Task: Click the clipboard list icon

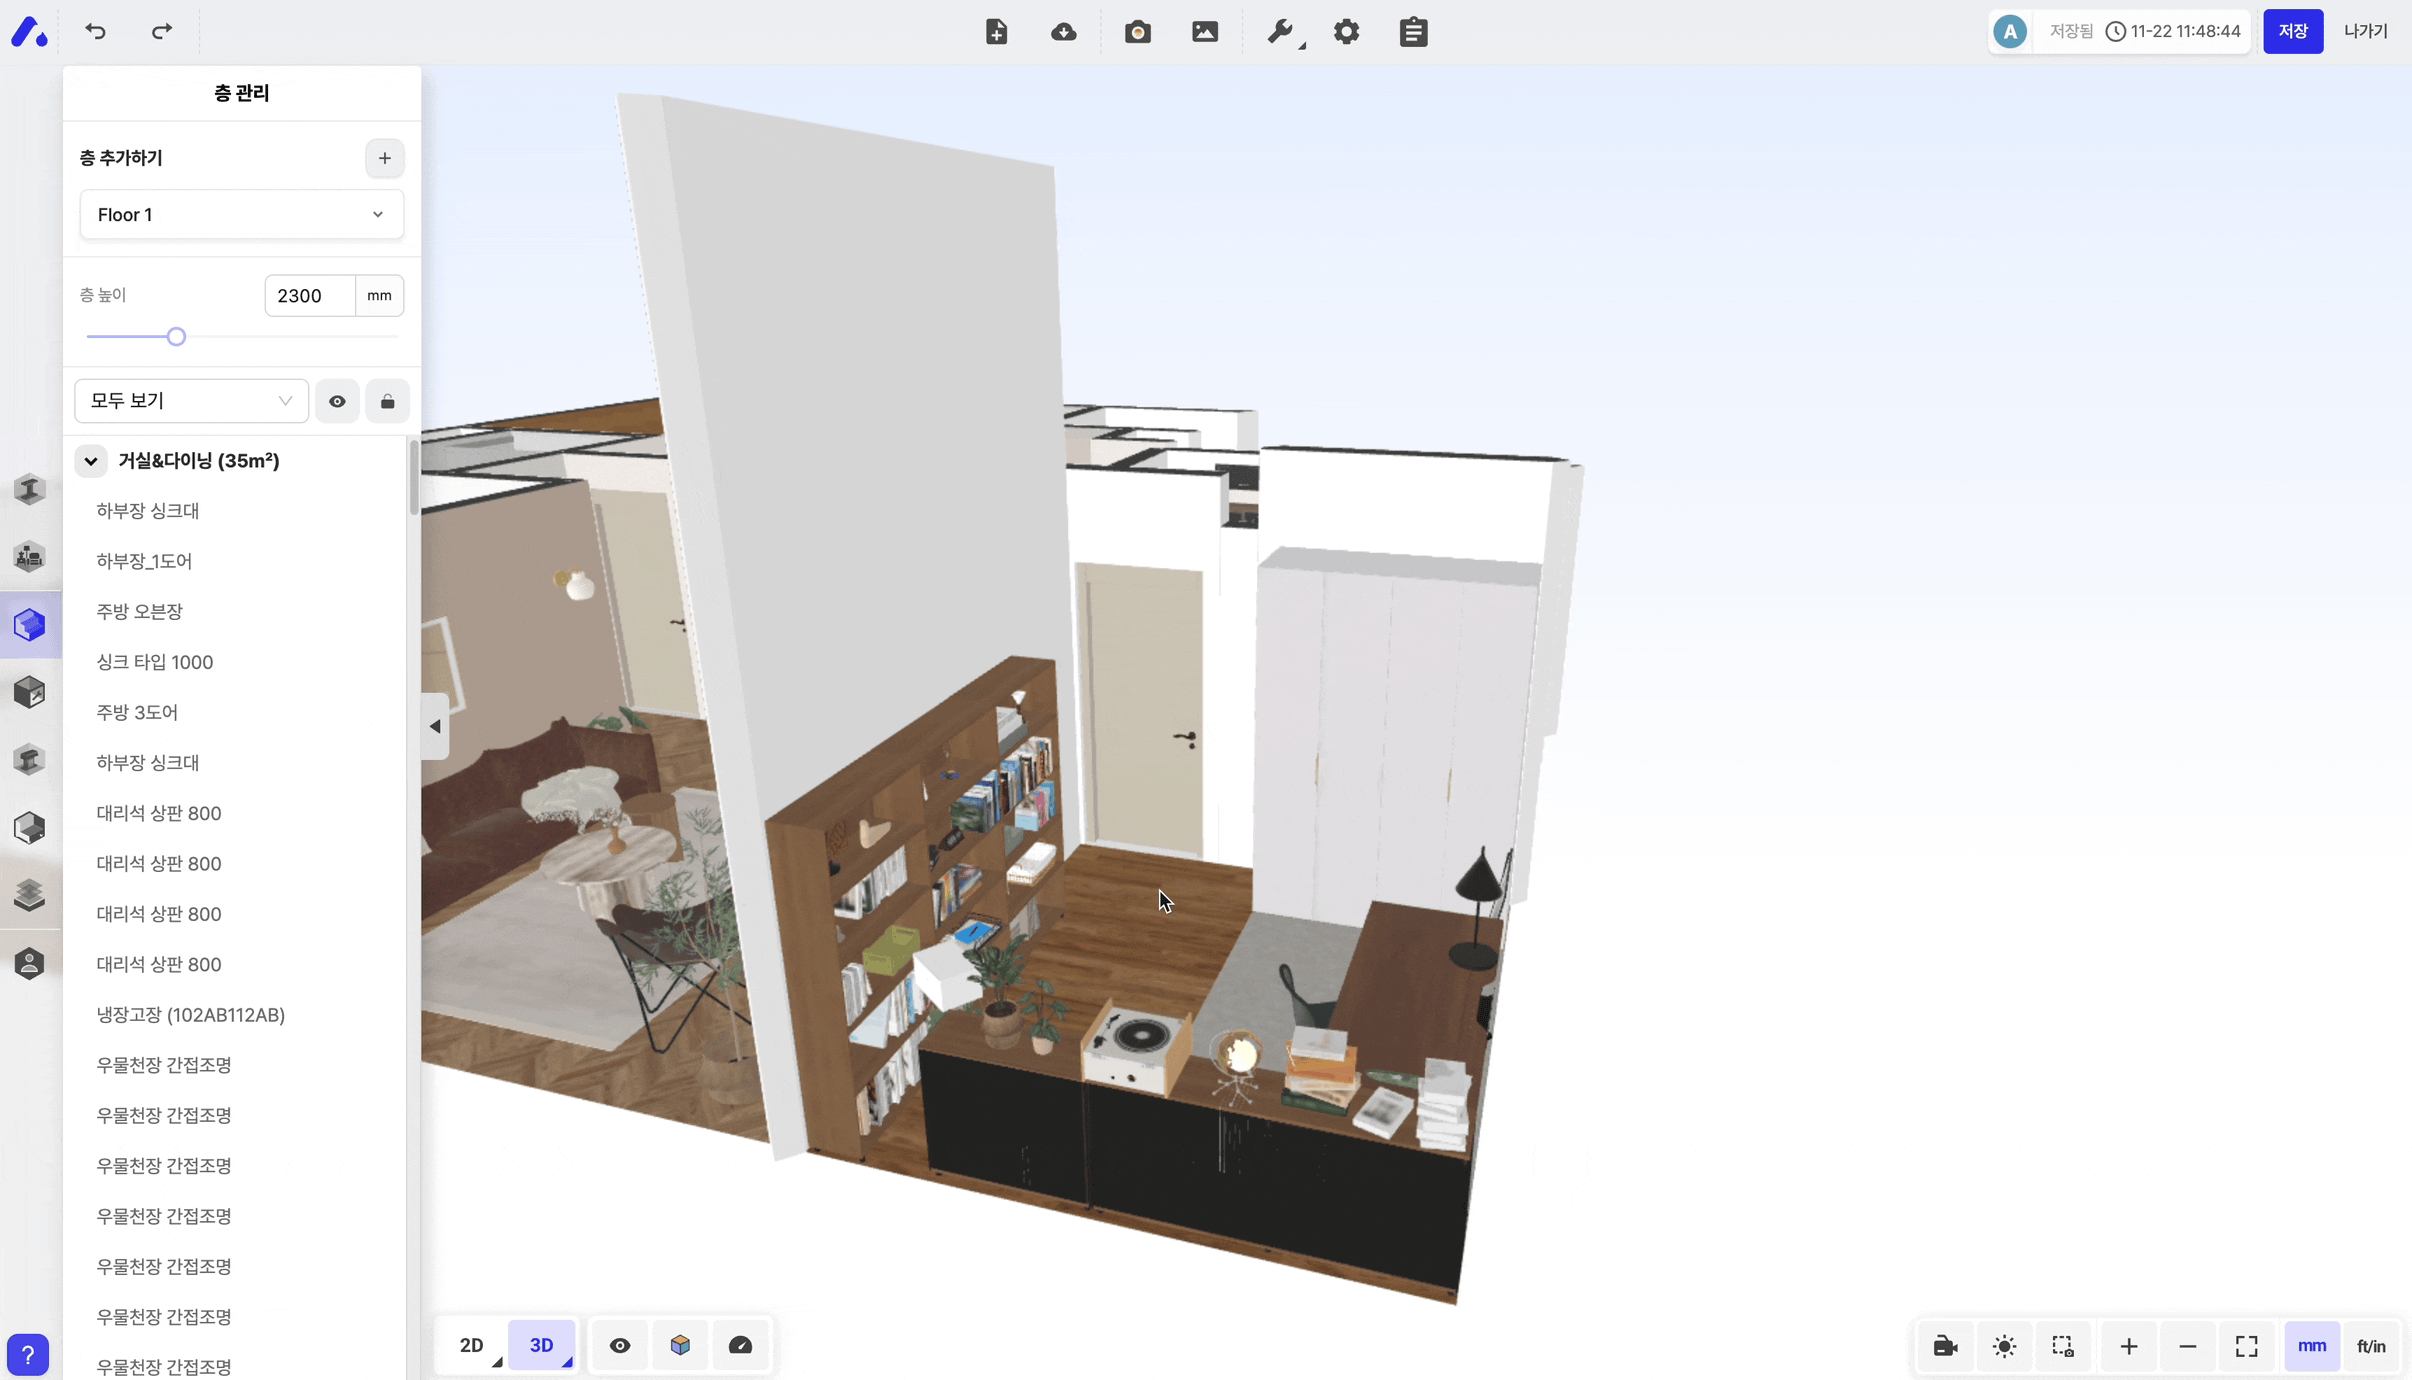Action: (1413, 32)
